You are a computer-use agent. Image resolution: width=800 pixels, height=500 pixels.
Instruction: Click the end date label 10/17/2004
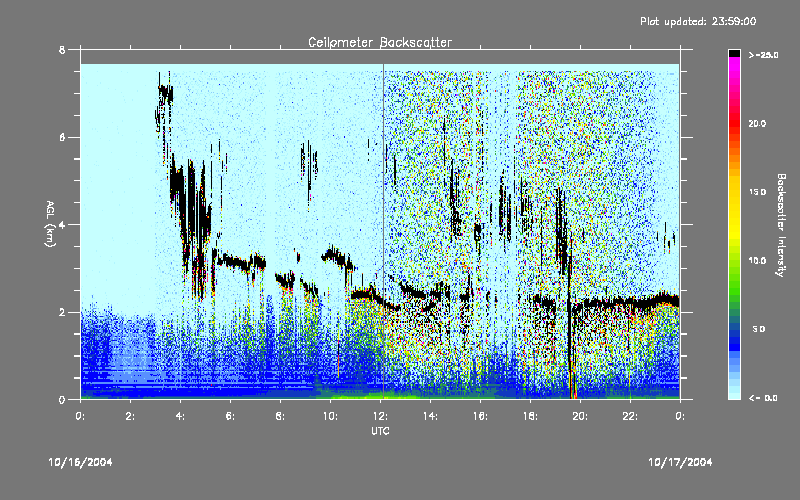coord(680,462)
